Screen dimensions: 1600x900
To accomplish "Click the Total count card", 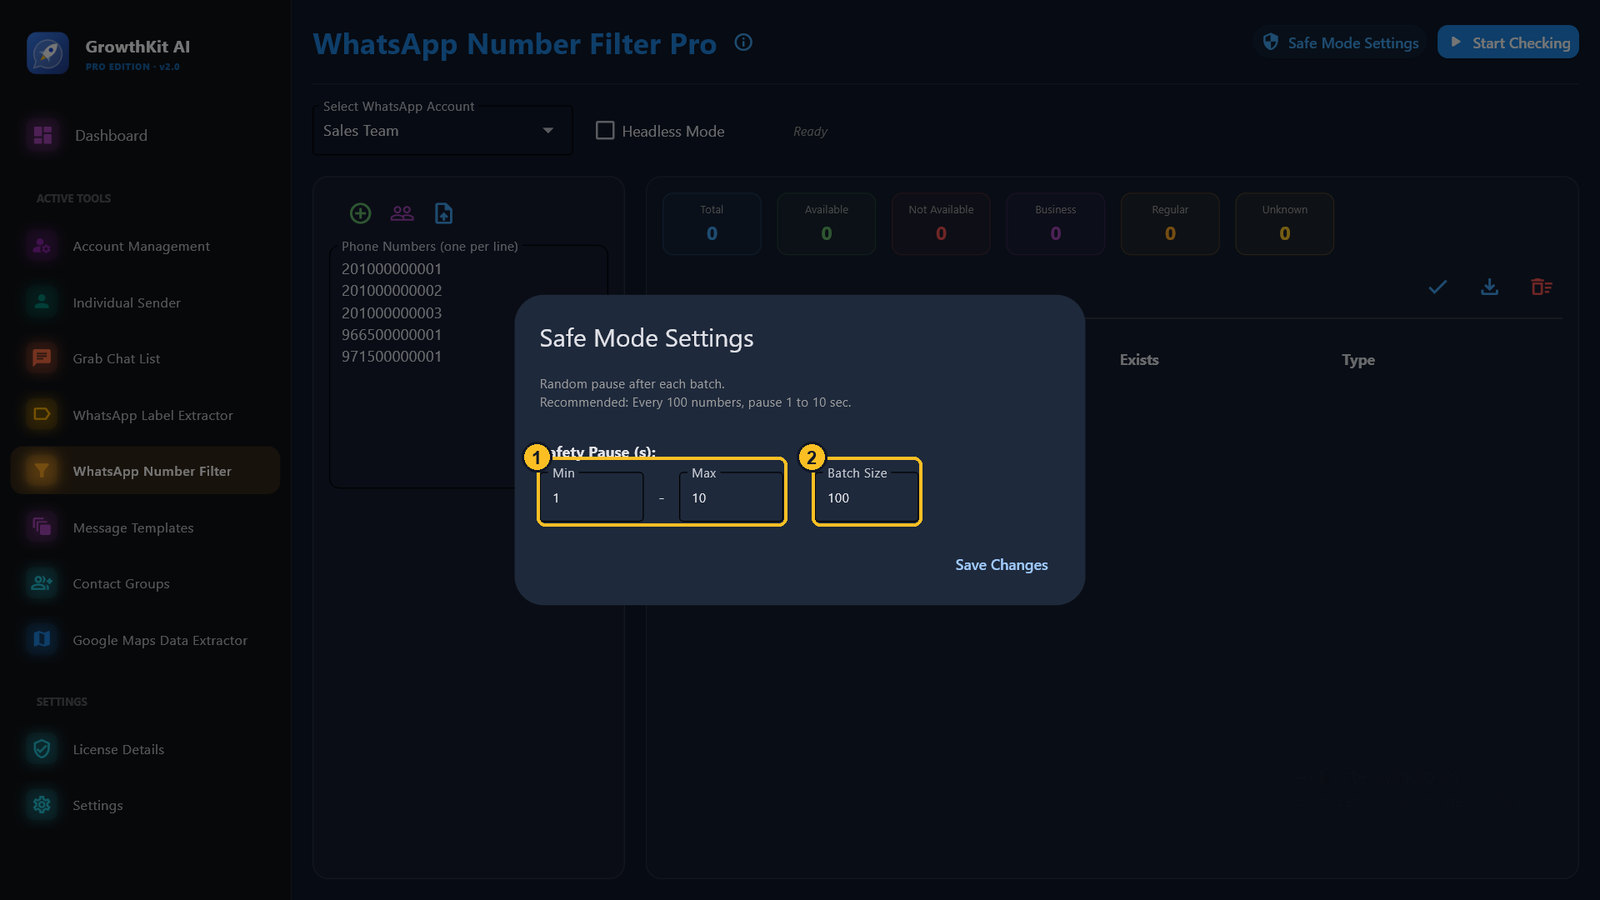I will [712, 224].
